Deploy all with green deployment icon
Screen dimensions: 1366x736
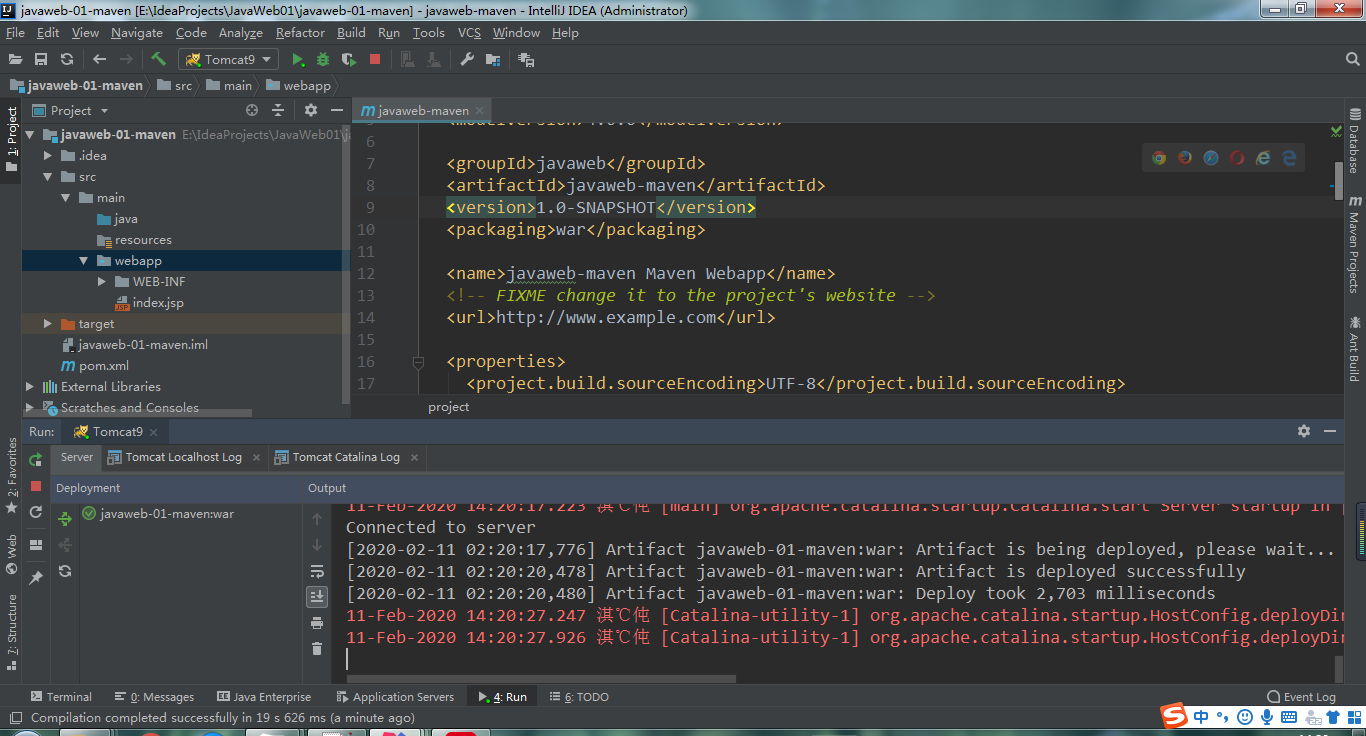pyautogui.click(x=65, y=519)
